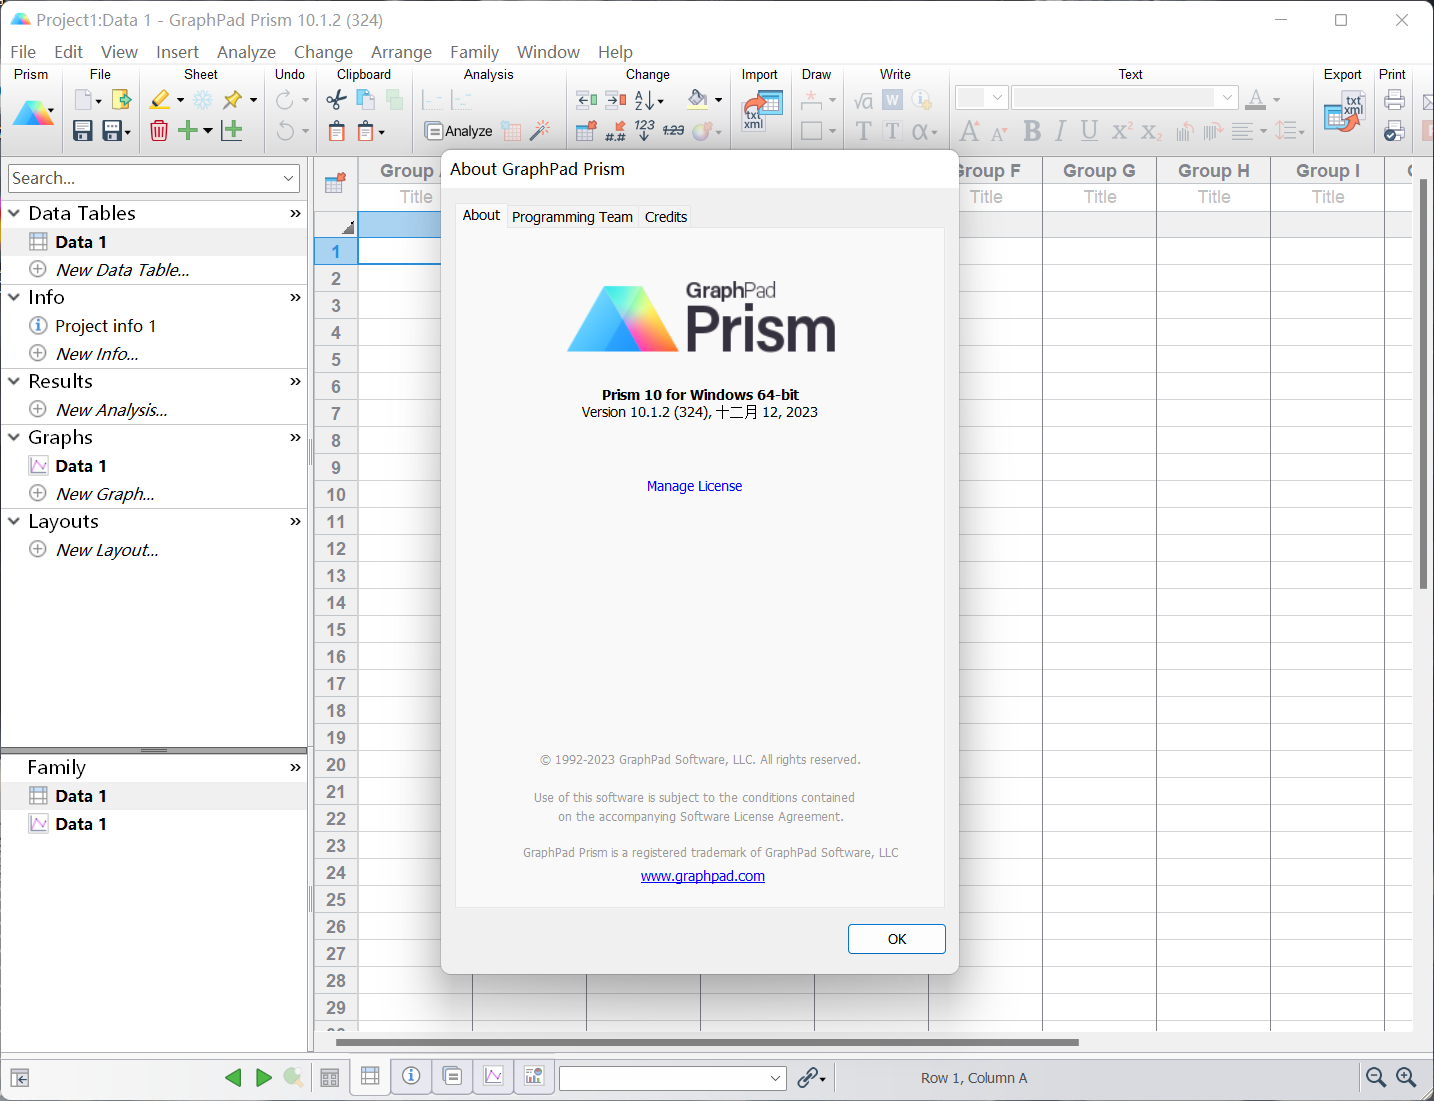Image resolution: width=1434 pixels, height=1101 pixels.
Task: Click the paint bucket fill color icon
Action: point(698,99)
